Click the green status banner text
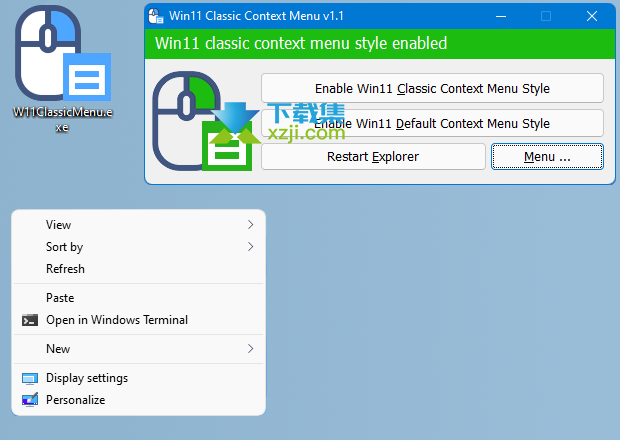The image size is (620, 440). pyautogui.click(x=301, y=43)
